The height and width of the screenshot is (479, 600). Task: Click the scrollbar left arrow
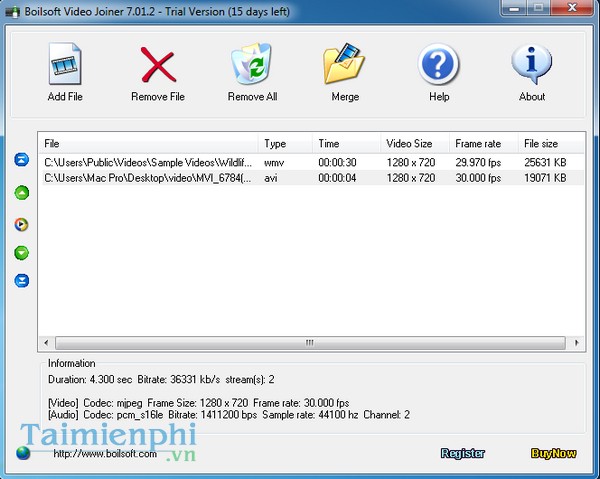pyautogui.click(x=46, y=343)
